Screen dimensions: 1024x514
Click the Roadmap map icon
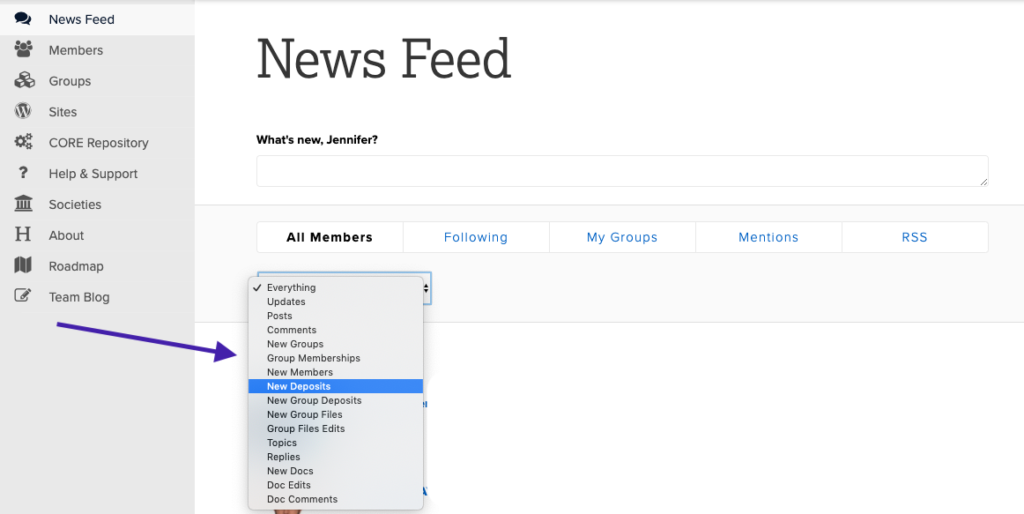[x=23, y=265]
